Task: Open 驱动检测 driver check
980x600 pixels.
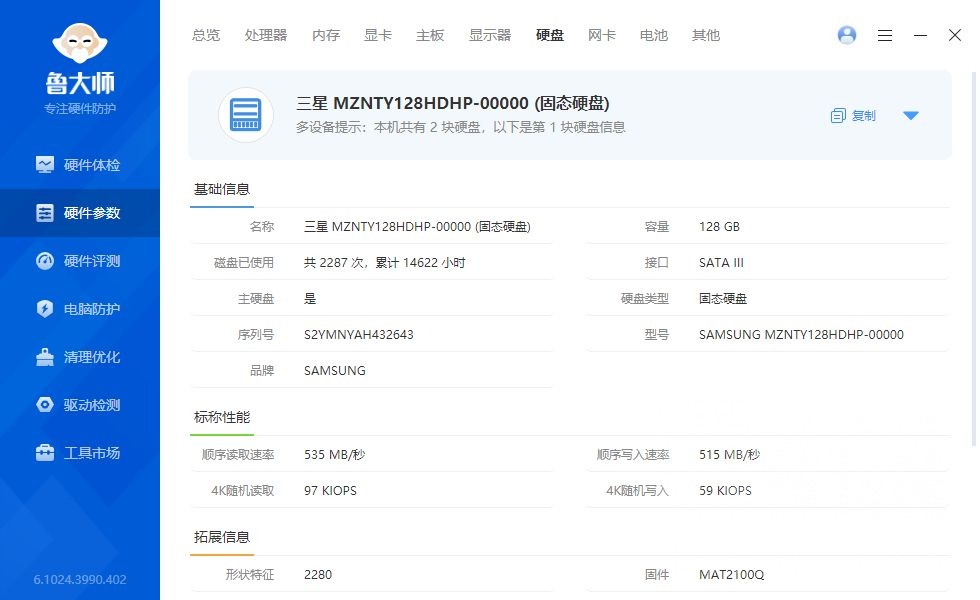Action: (80, 405)
